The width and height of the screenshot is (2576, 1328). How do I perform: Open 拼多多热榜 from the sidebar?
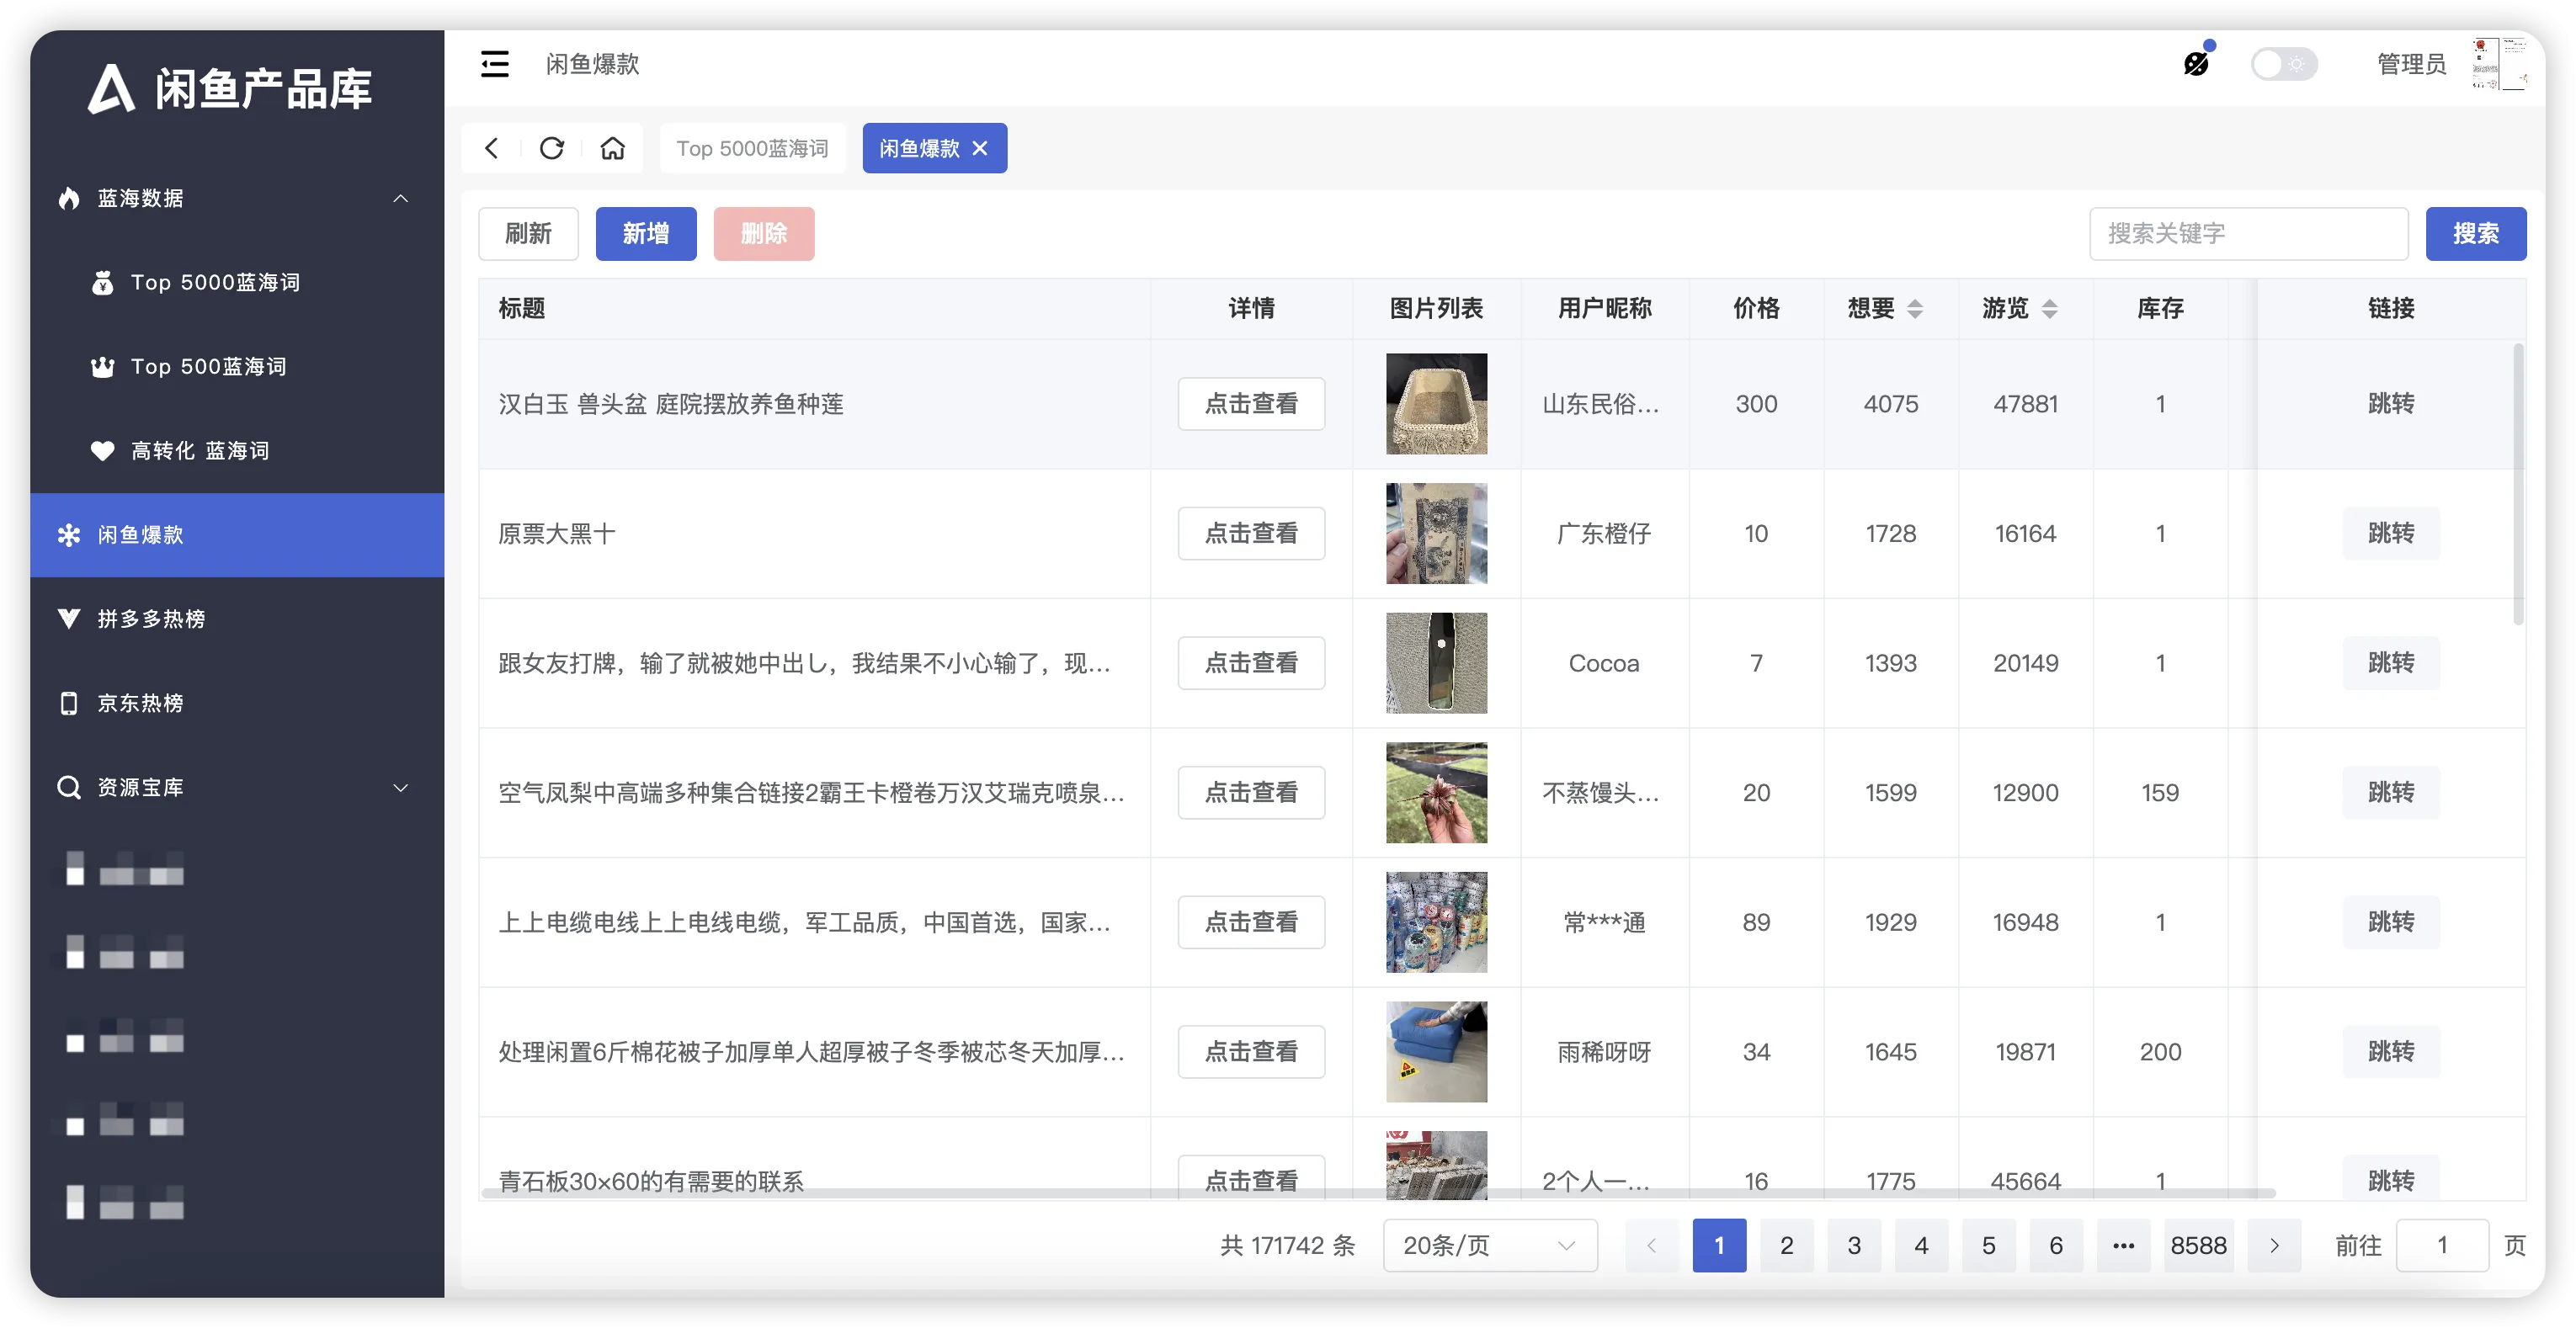150,619
